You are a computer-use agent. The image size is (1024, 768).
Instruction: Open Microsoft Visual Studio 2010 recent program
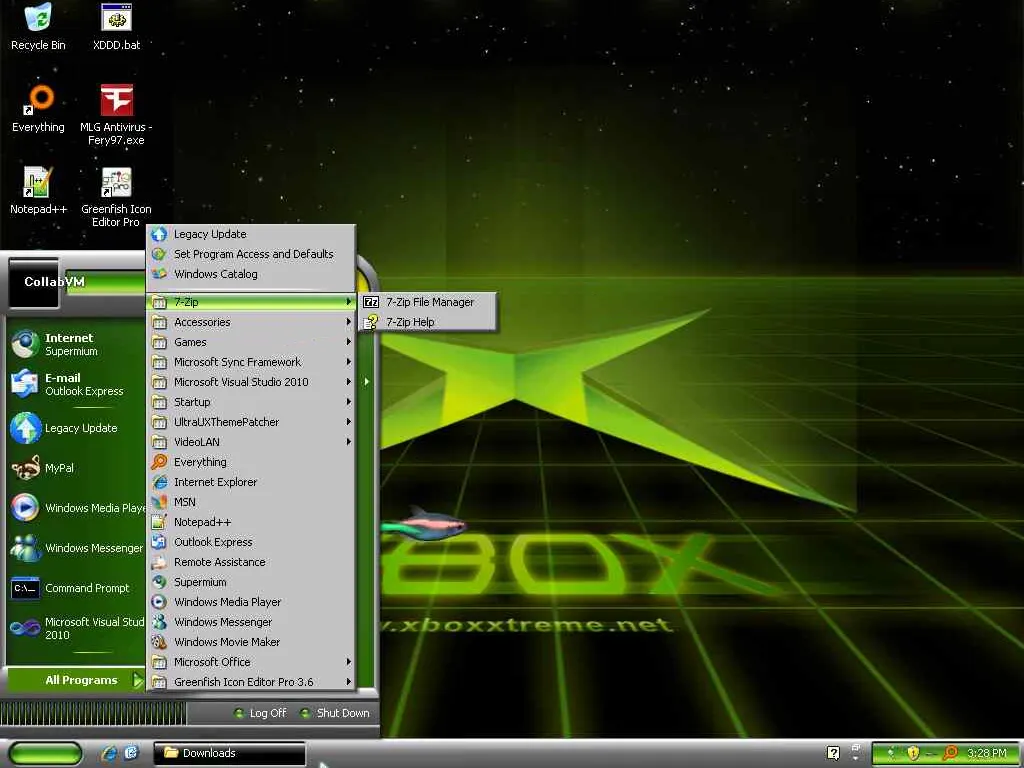pos(76,628)
